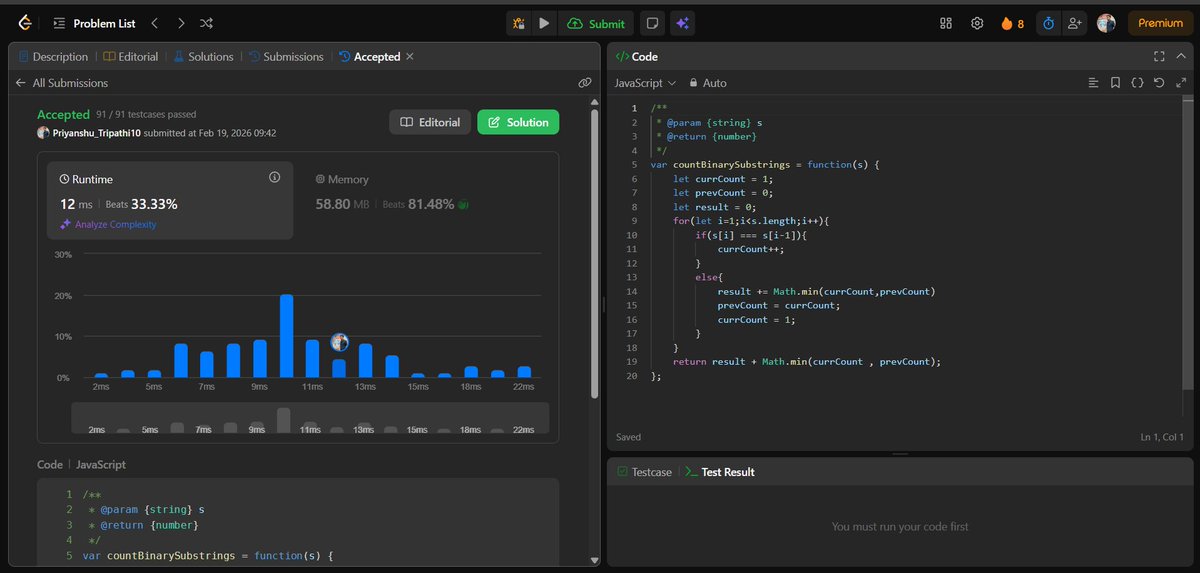Switch to the Test Result tab

720,472
